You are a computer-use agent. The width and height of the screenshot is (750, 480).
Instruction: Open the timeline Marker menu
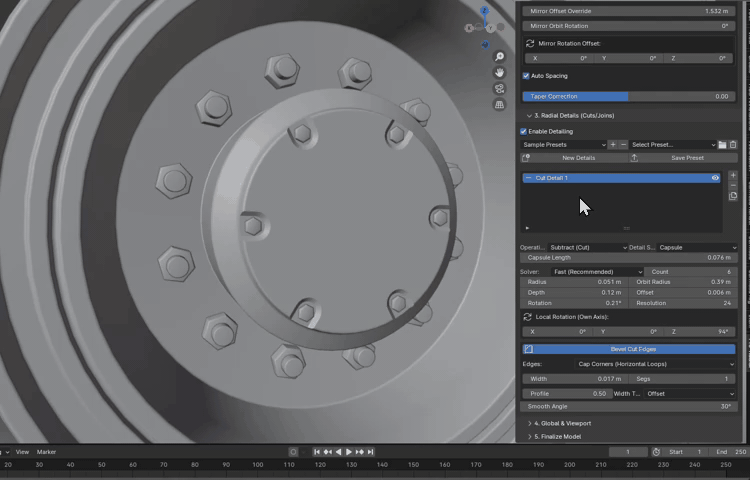(46, 452)
